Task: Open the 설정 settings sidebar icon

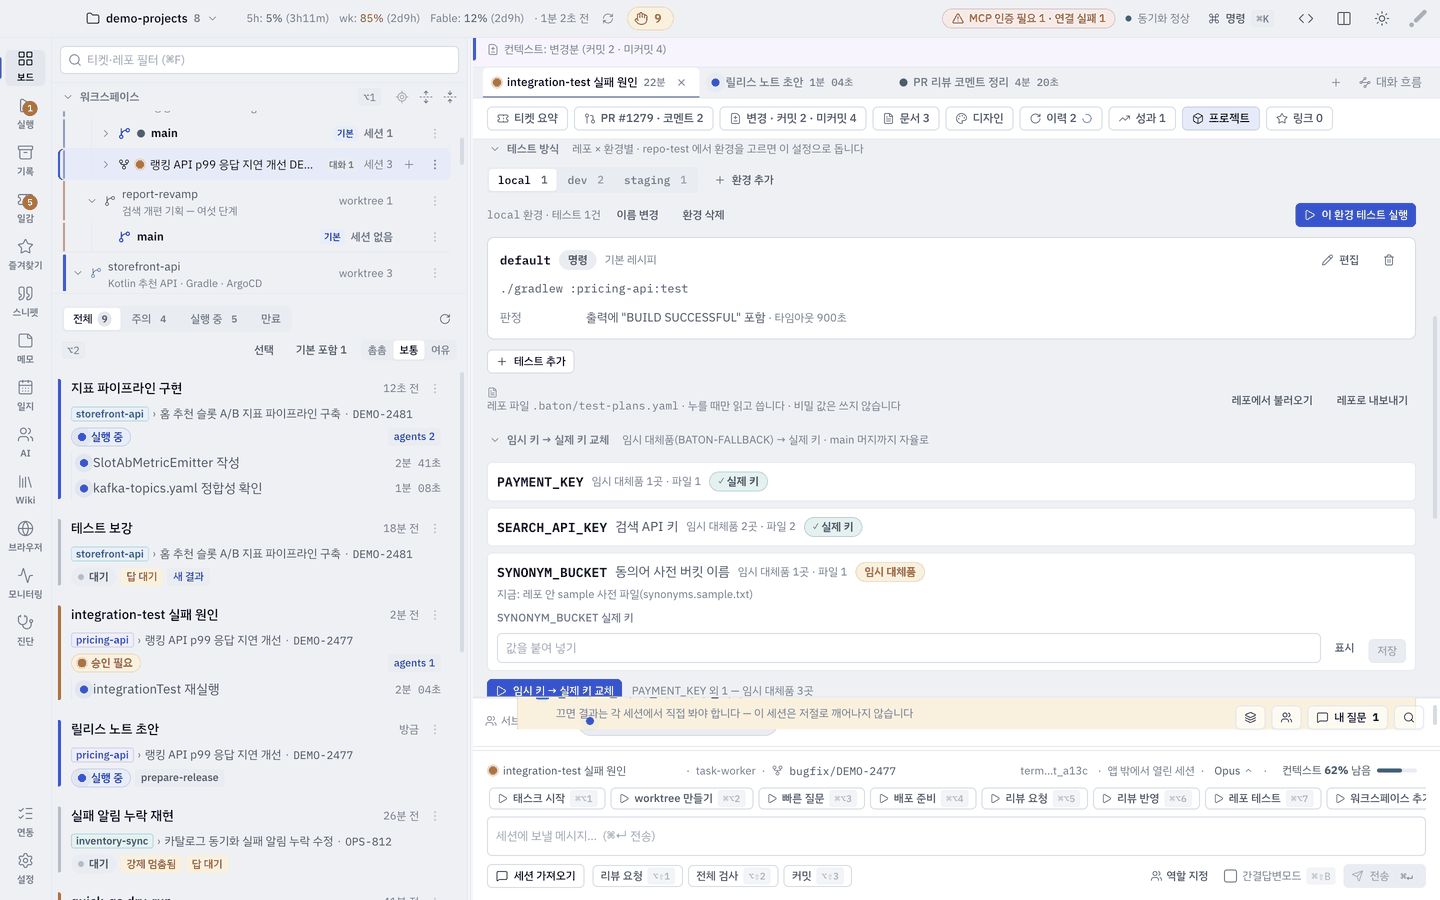Action: click(25, 868)
